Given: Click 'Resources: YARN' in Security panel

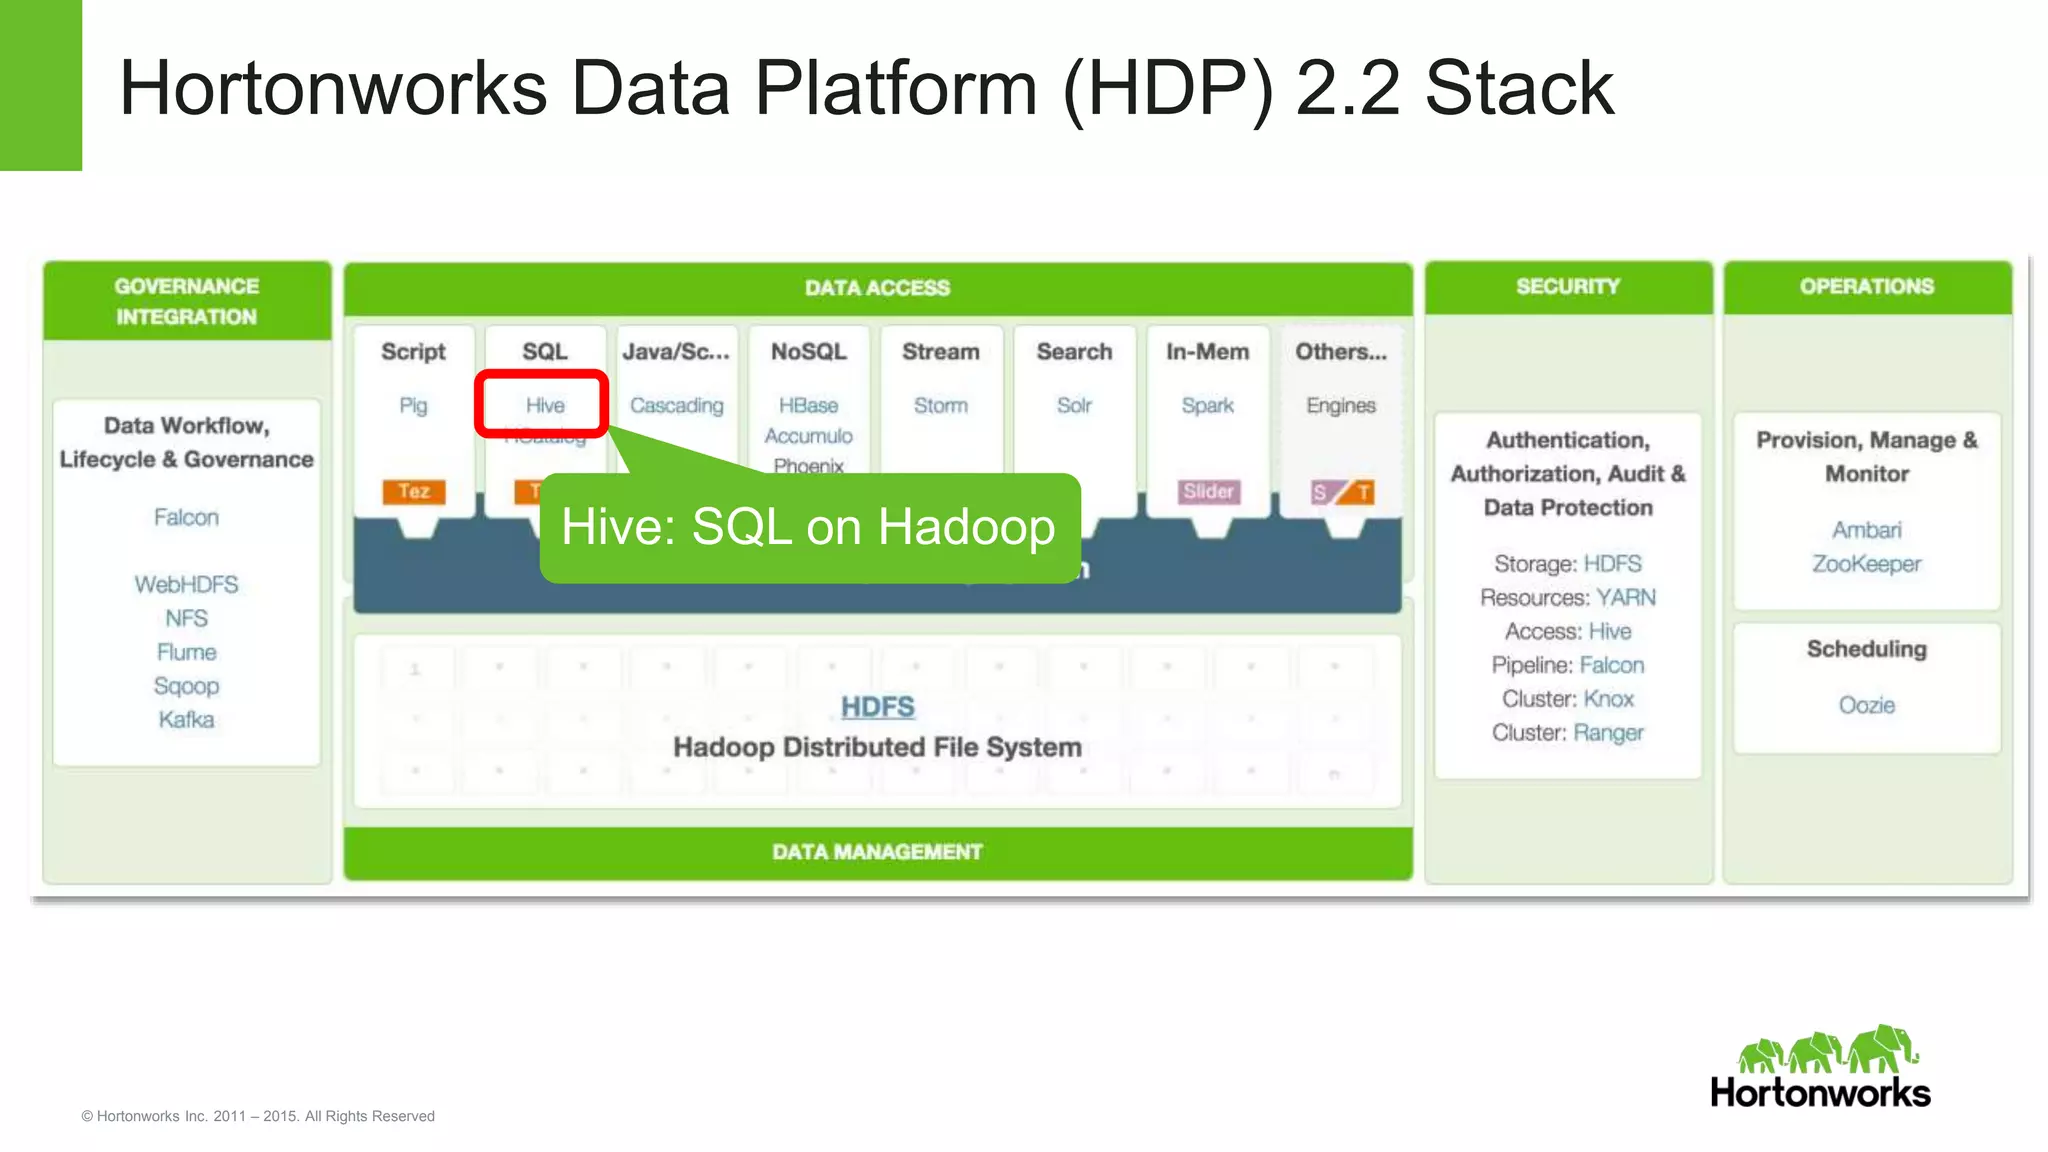Looking at the screenshot, I should click(1567, 597).
